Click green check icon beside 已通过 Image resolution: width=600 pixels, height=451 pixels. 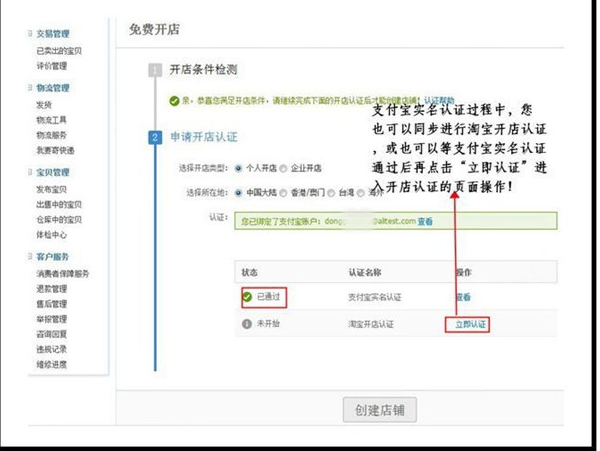(247, 297)
